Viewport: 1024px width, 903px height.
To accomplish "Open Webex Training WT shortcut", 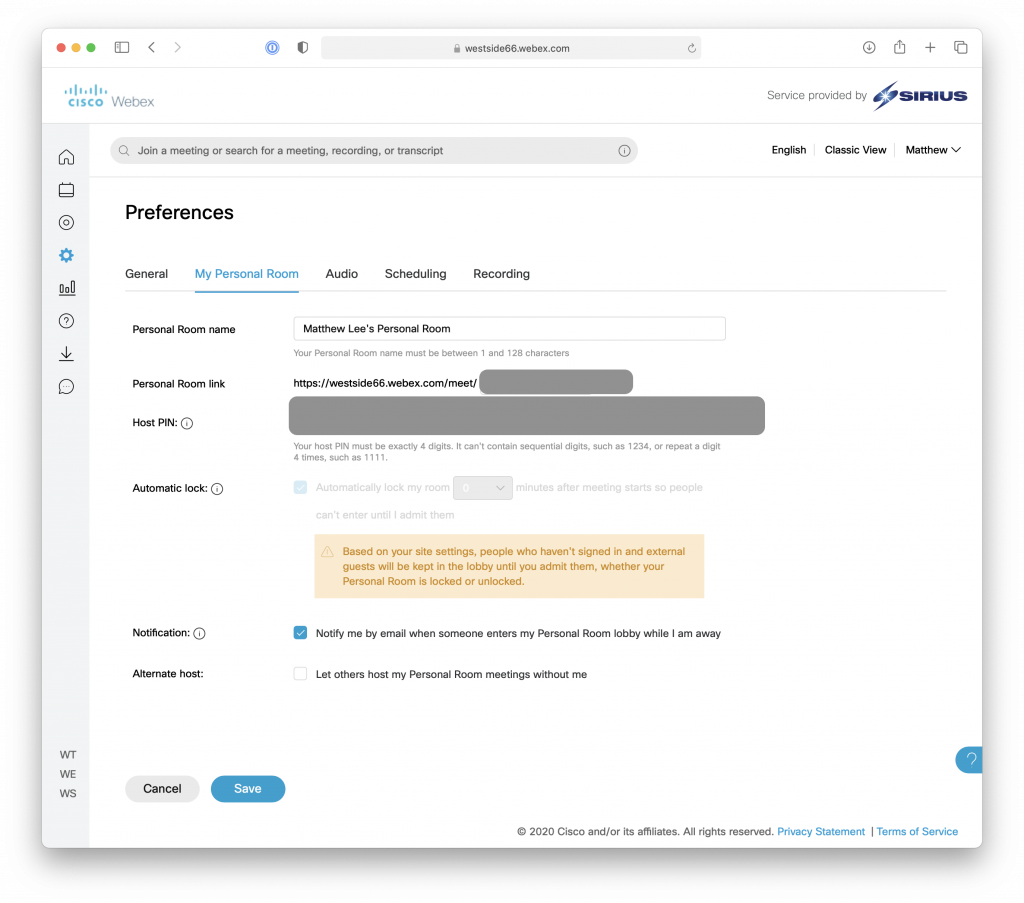I will click(x=68, y=755).
